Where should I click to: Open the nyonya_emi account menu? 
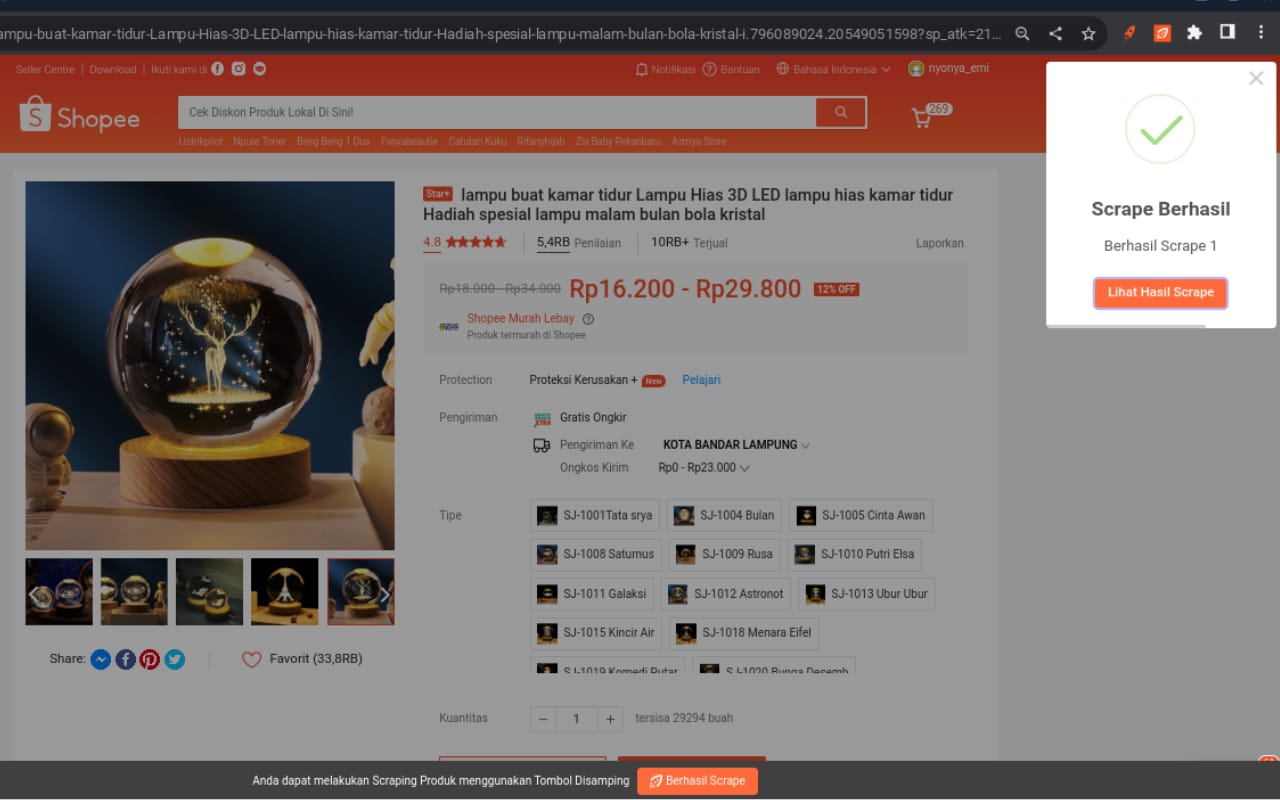coord(948,69)
